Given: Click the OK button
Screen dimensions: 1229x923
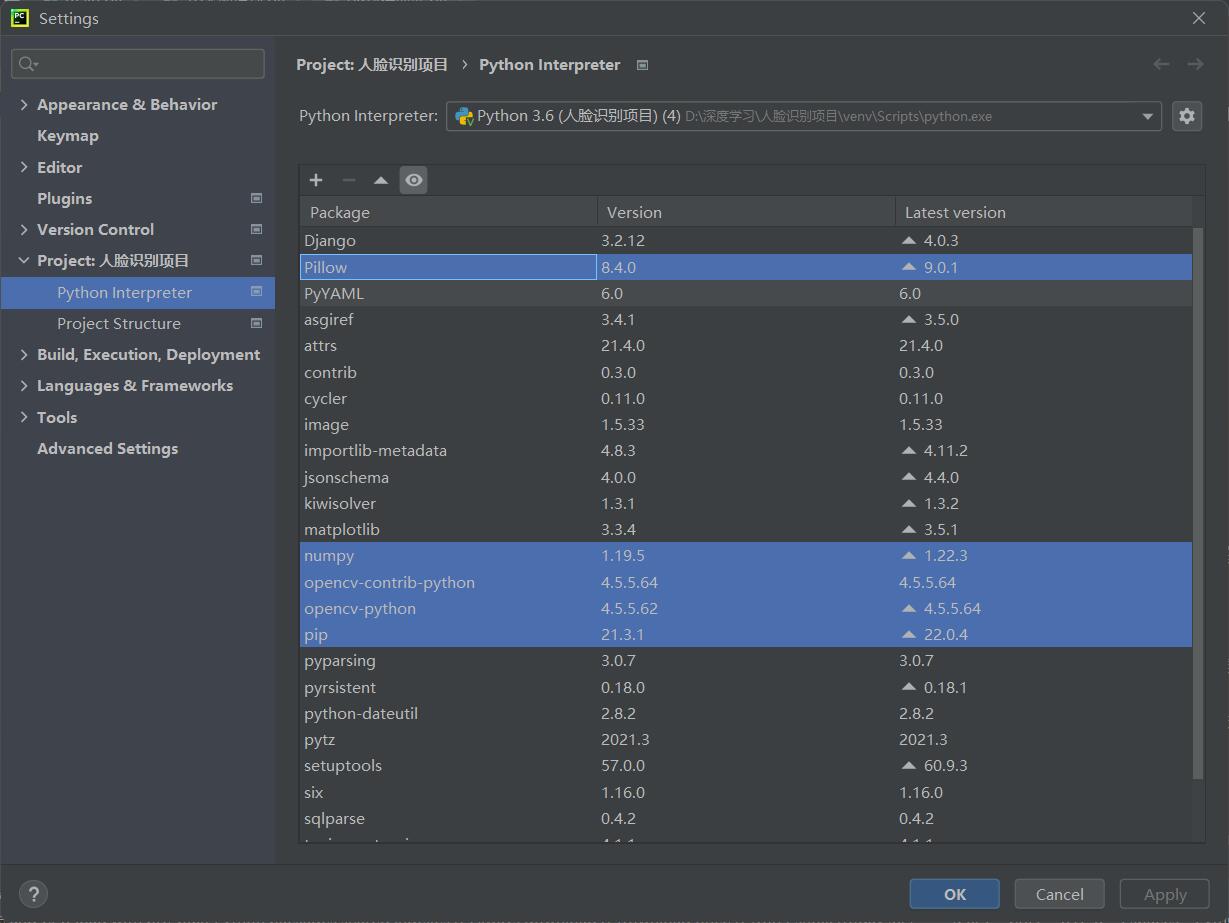Looking at the screenshot, I should pos(955,894).
